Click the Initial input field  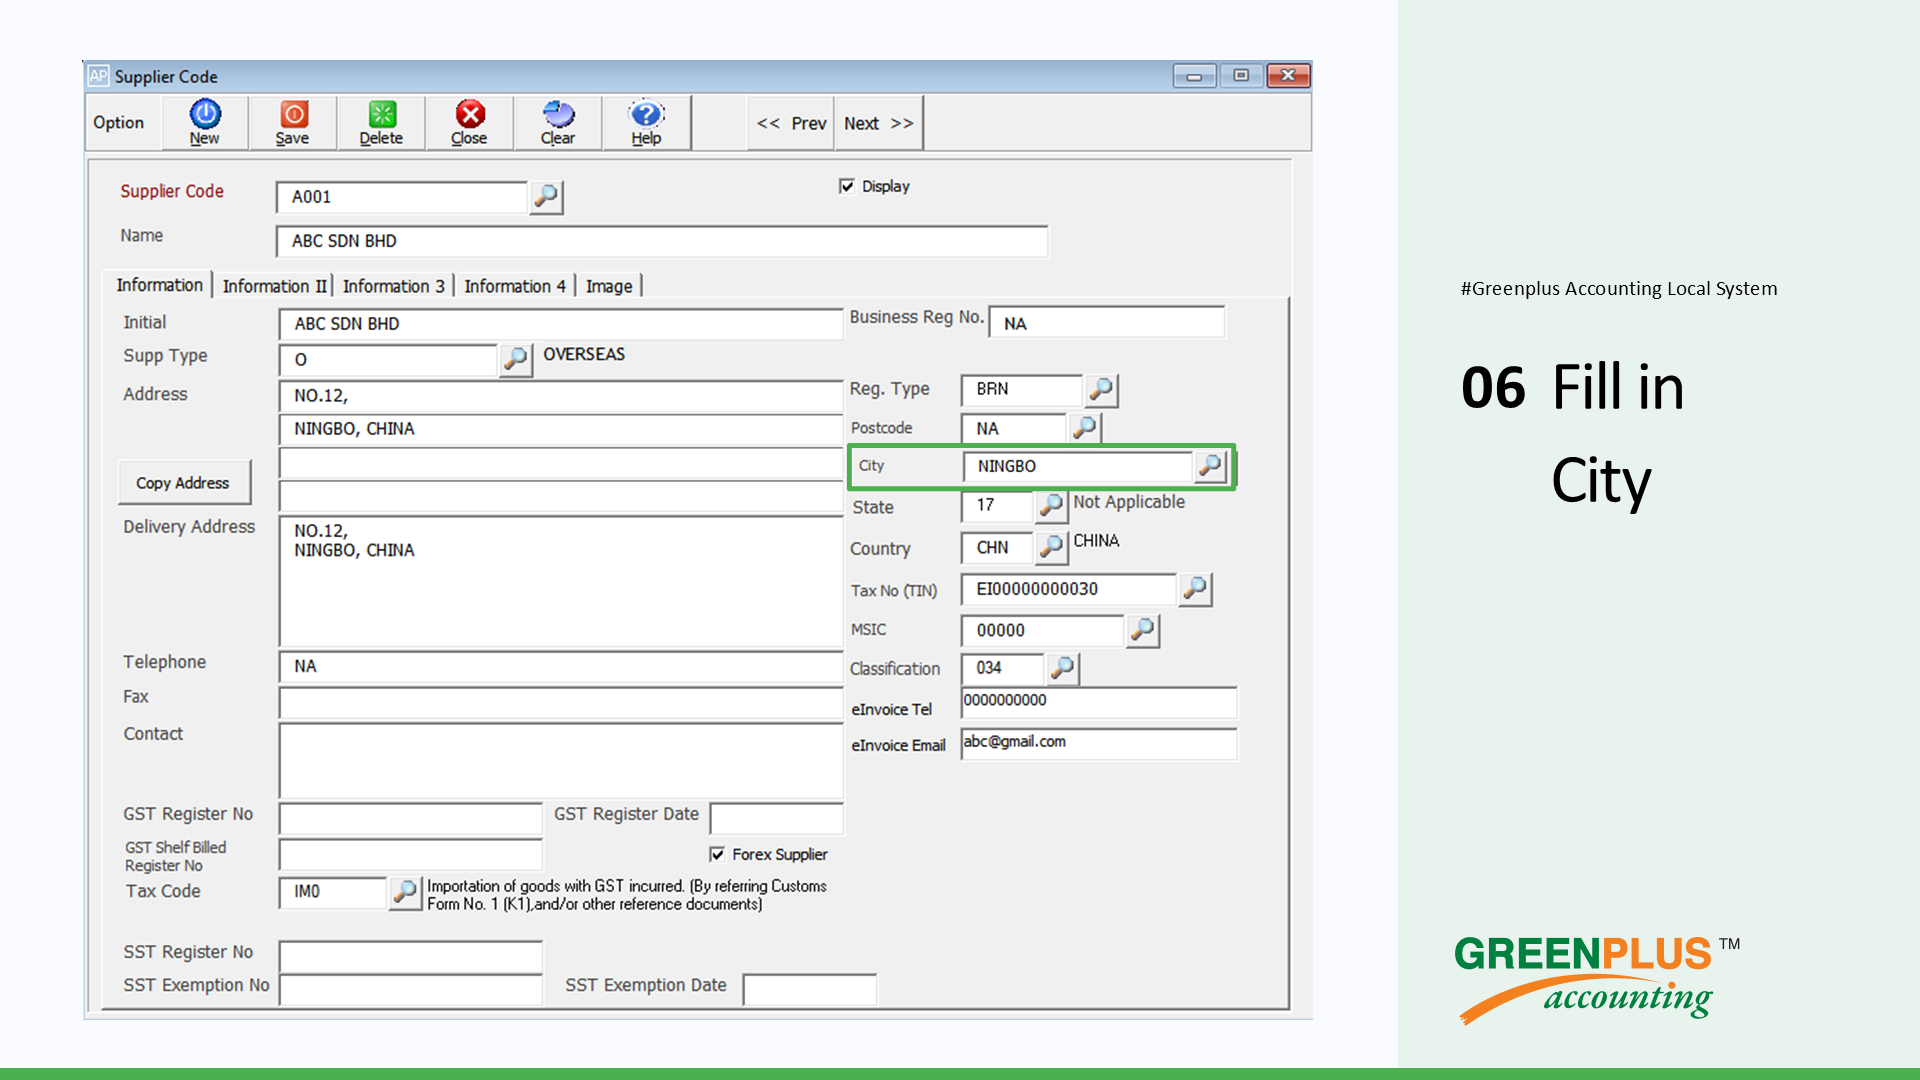point(561,324)
